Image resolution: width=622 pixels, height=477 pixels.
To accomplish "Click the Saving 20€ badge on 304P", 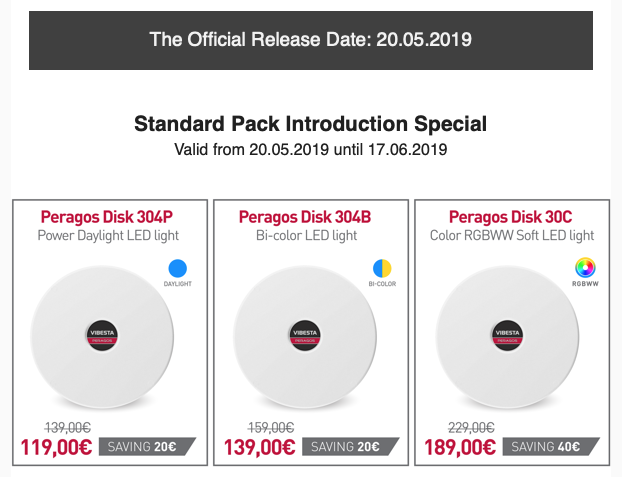I will [143, 447].
